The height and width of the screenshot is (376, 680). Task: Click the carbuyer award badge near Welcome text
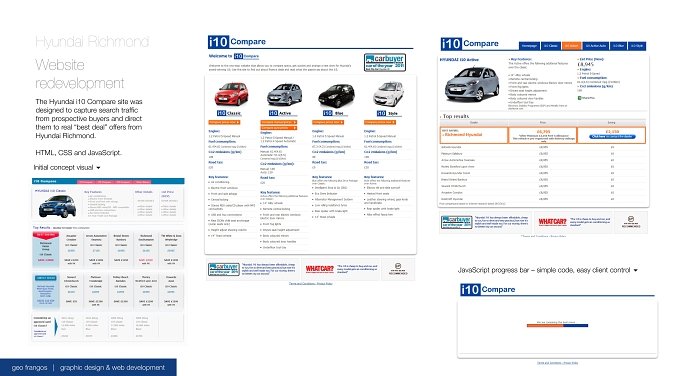pos(385,62)
